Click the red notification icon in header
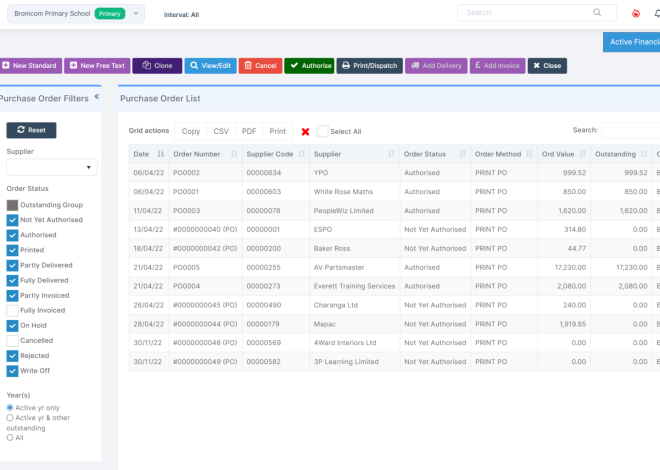 636,14
